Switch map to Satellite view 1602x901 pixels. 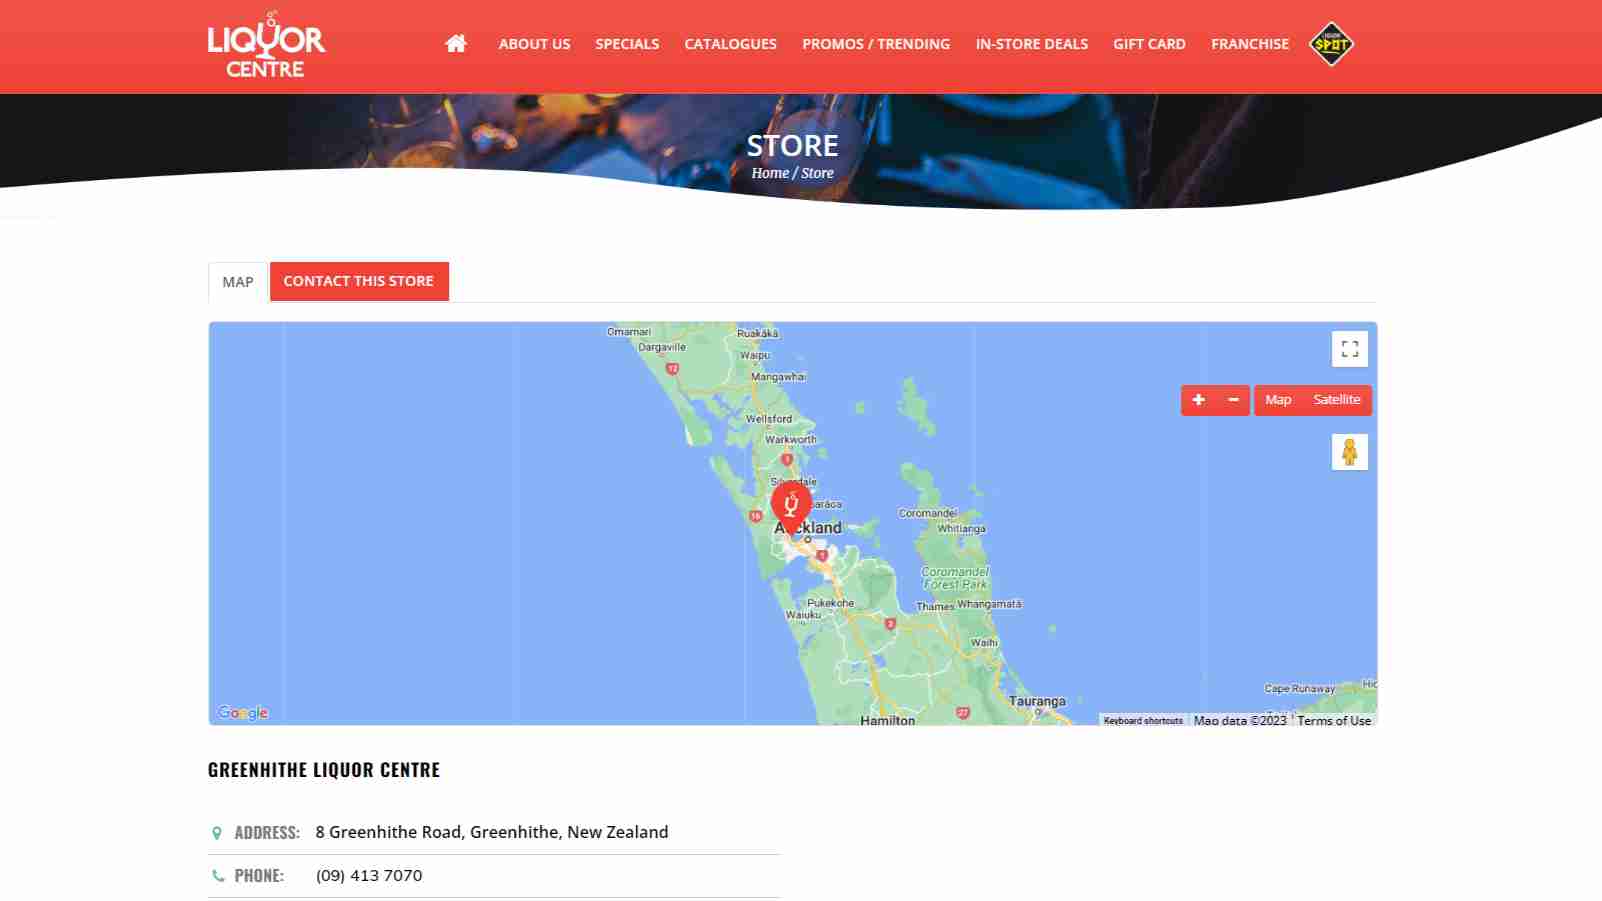pyautogui.click(x=1337, y=400)
